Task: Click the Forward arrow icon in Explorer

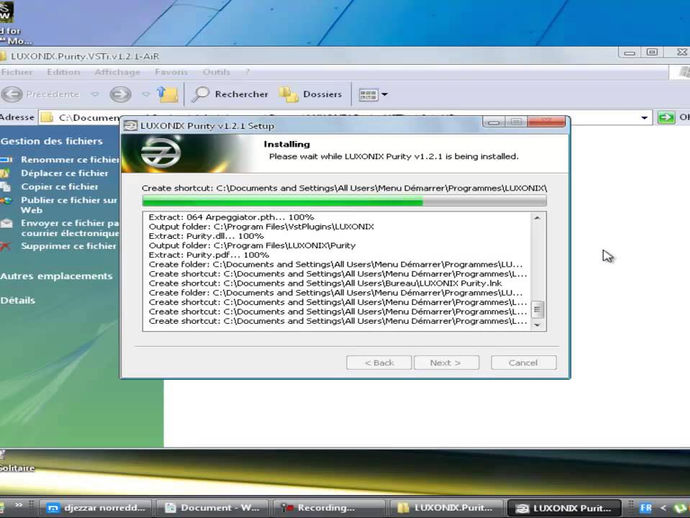Action: coord(120,94)
